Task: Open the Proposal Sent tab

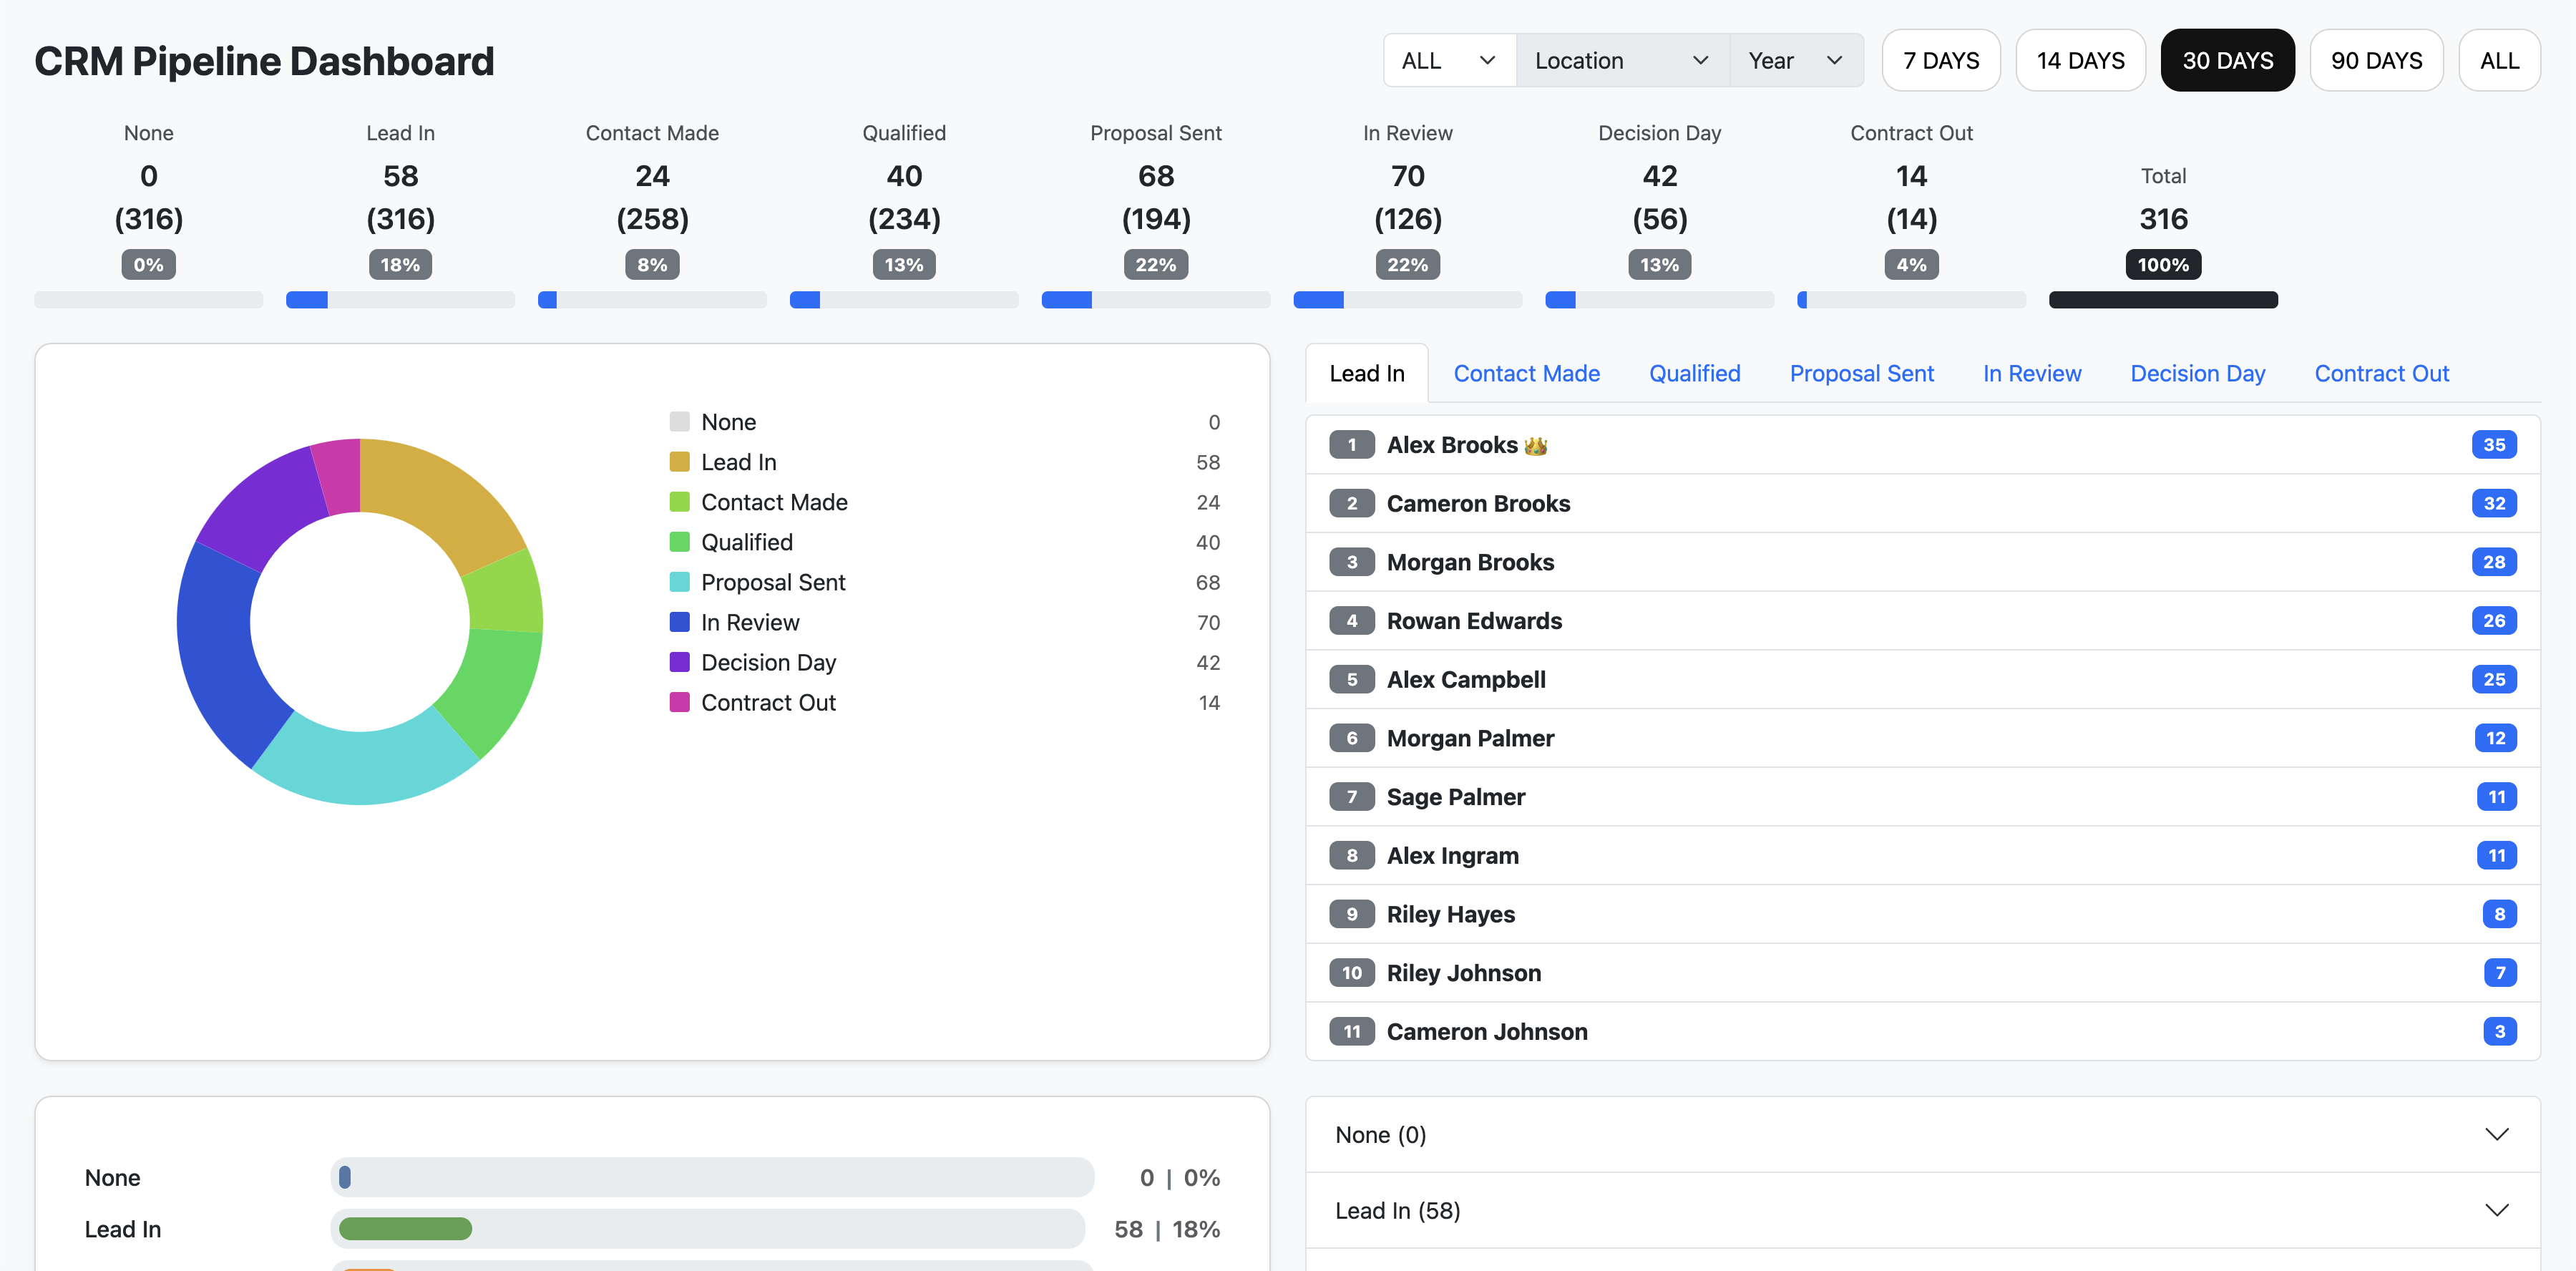Action: pos(1861,373)
